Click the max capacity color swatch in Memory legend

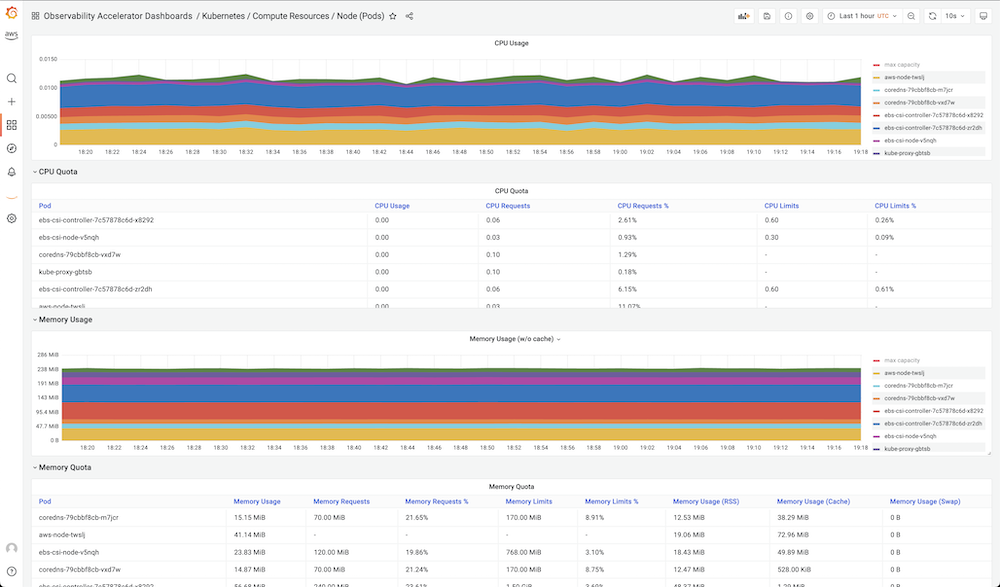coord(877,360)
